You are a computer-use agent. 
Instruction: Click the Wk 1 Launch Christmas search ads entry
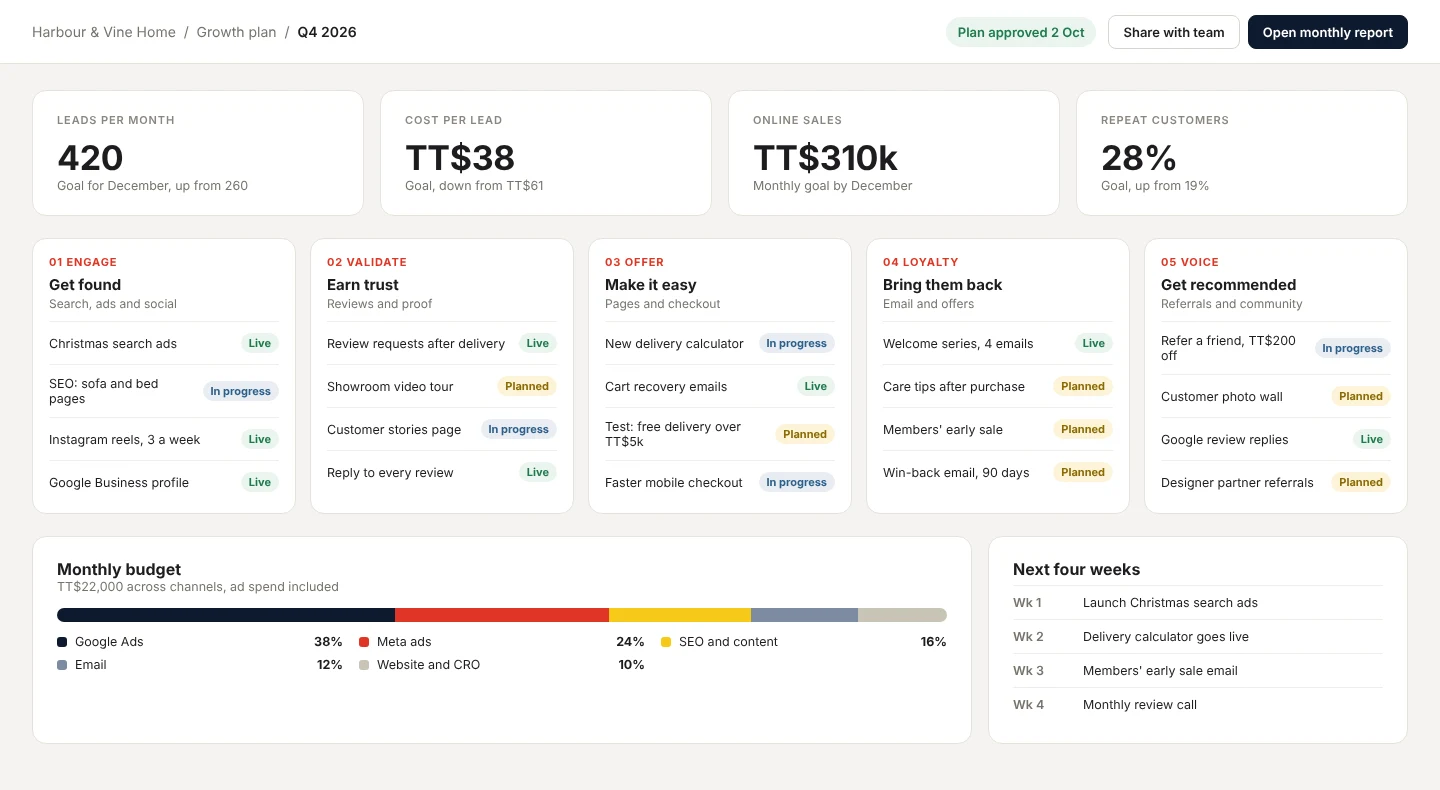[1198, 603]
